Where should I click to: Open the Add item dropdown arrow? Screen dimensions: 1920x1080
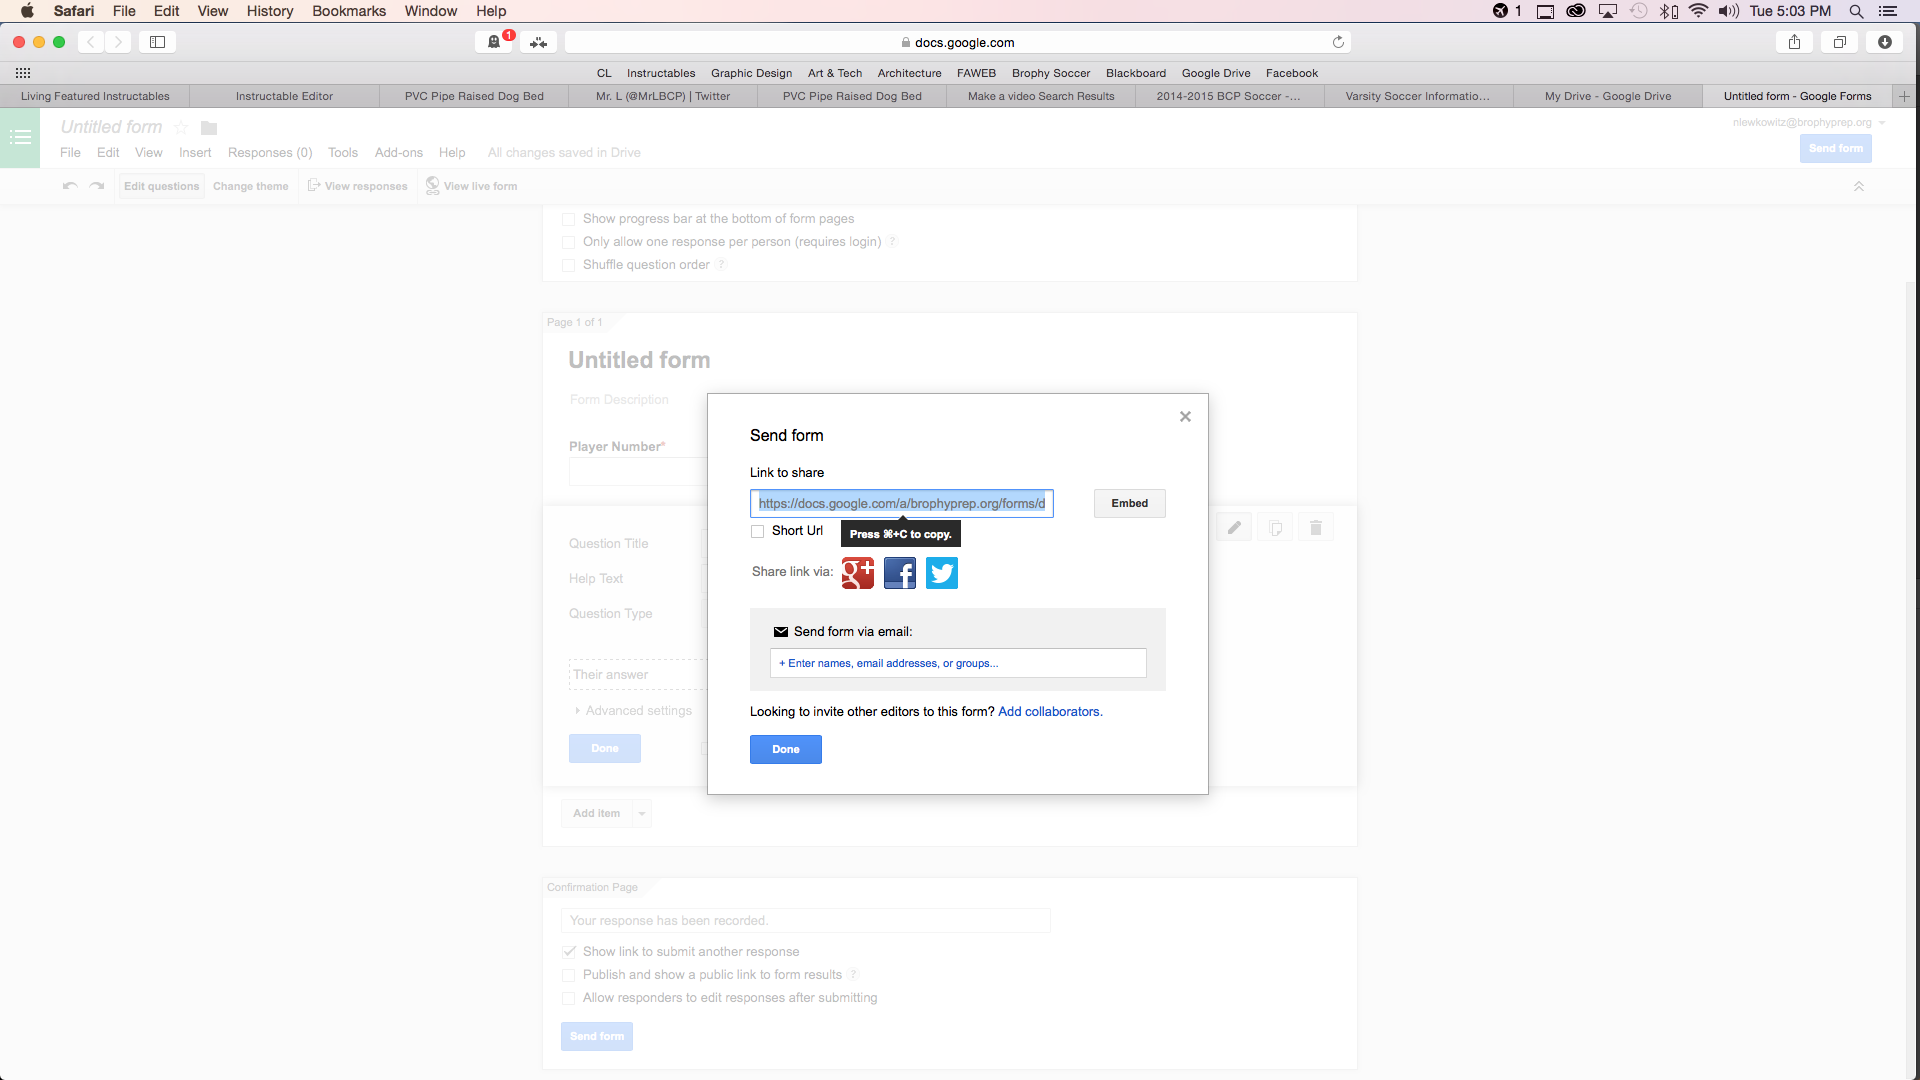pyautogui.click(x=640, y=813)
